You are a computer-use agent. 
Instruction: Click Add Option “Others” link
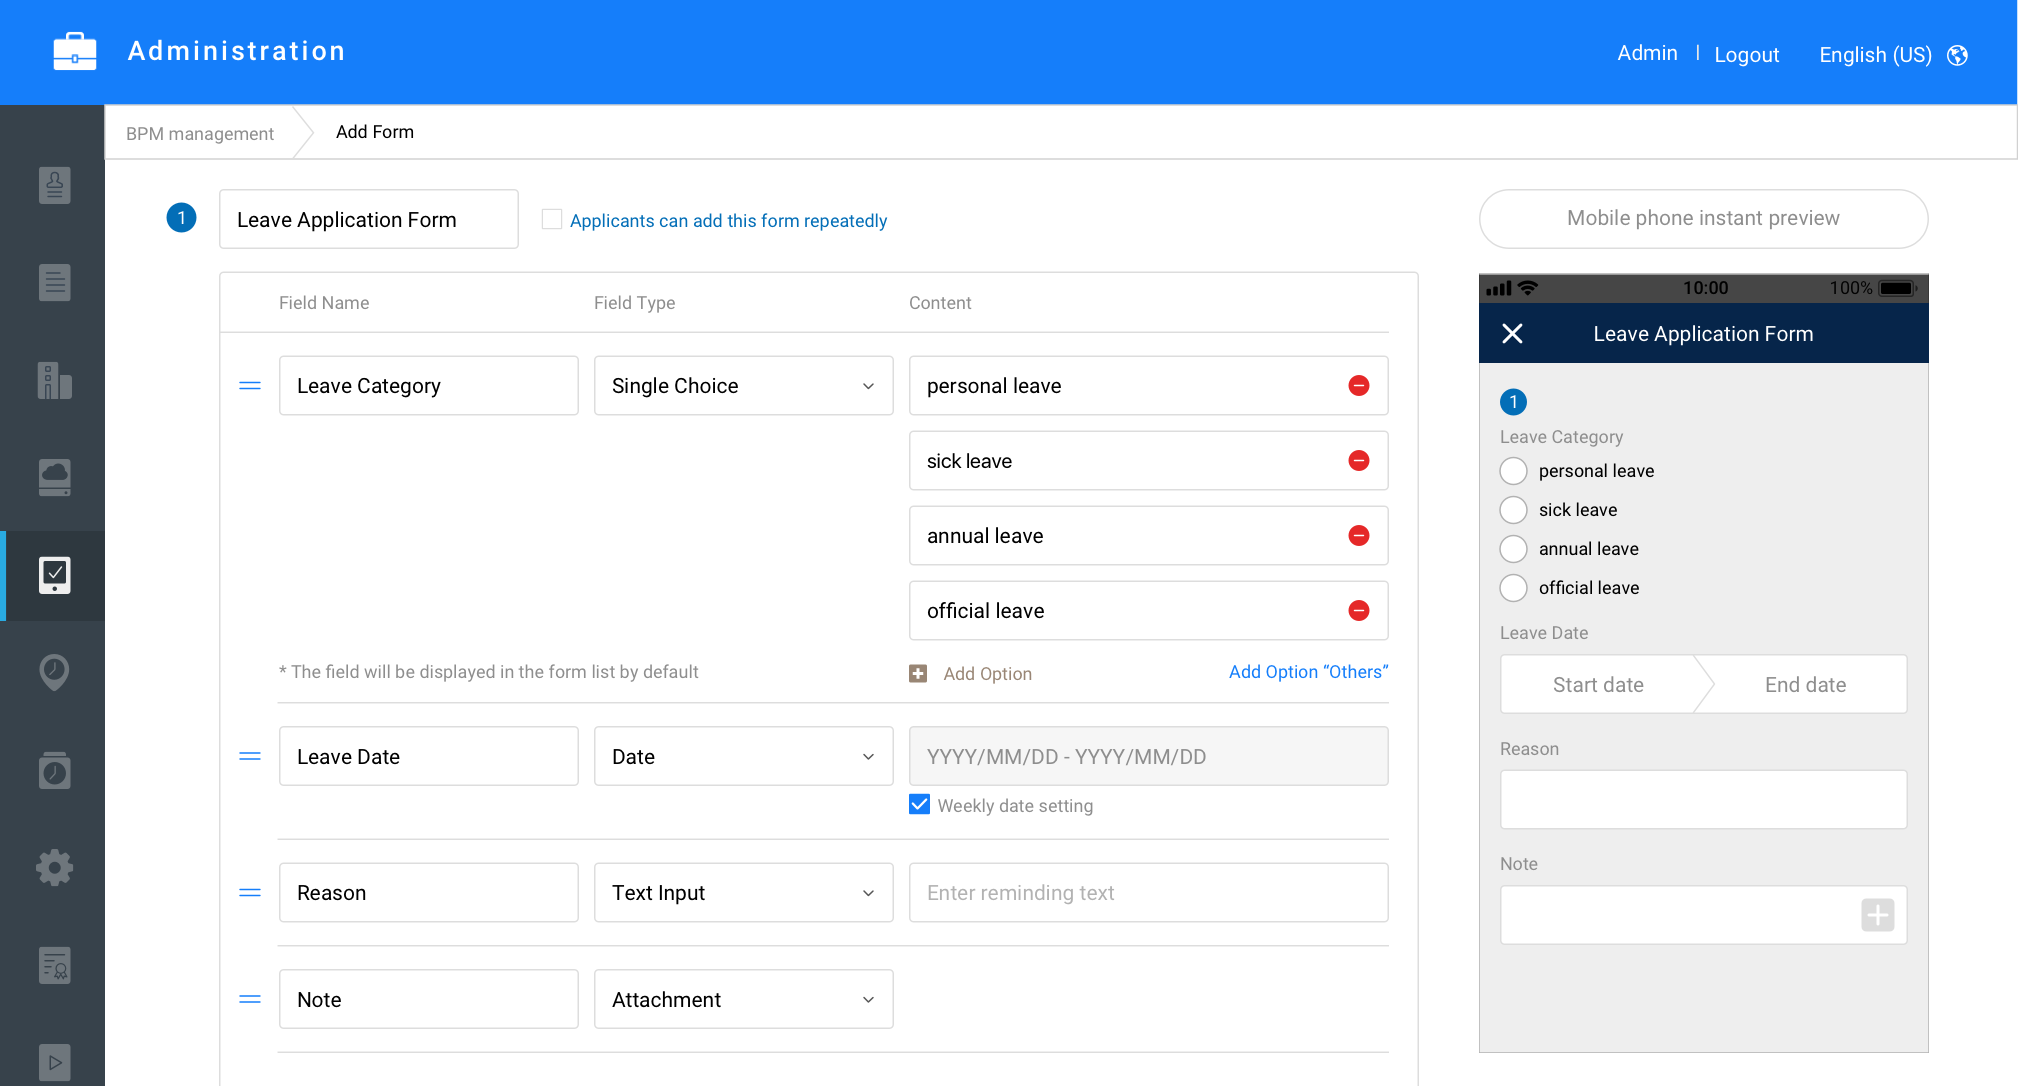click(x=1308, y=672)
